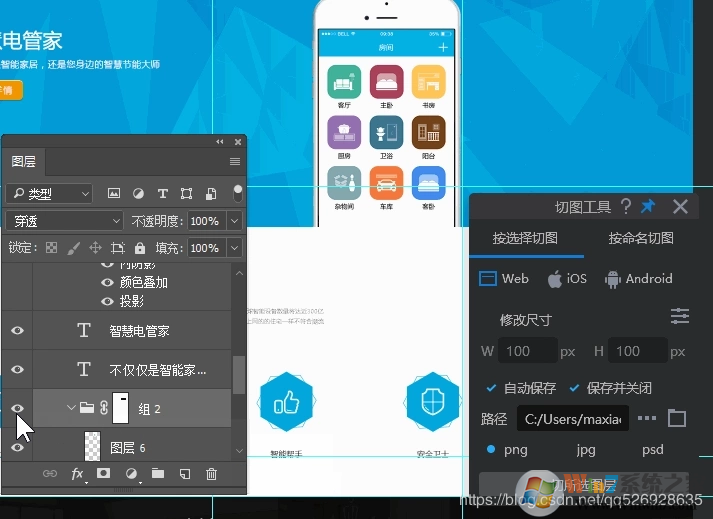The image size is (713, 519).
Task: Select Web platform option
Action: coord(504,278)
